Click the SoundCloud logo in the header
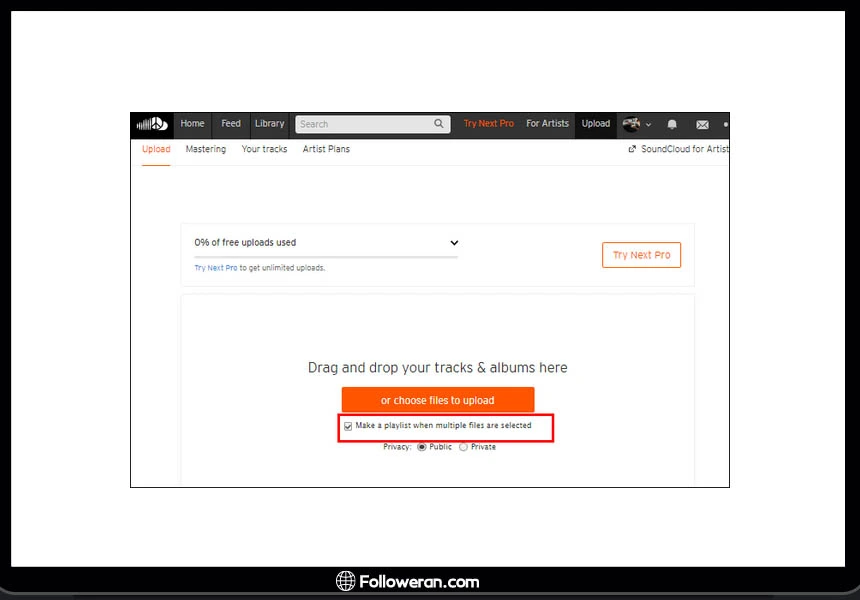Viewport: 860px width, 600px height. click(x=152, y=124)
